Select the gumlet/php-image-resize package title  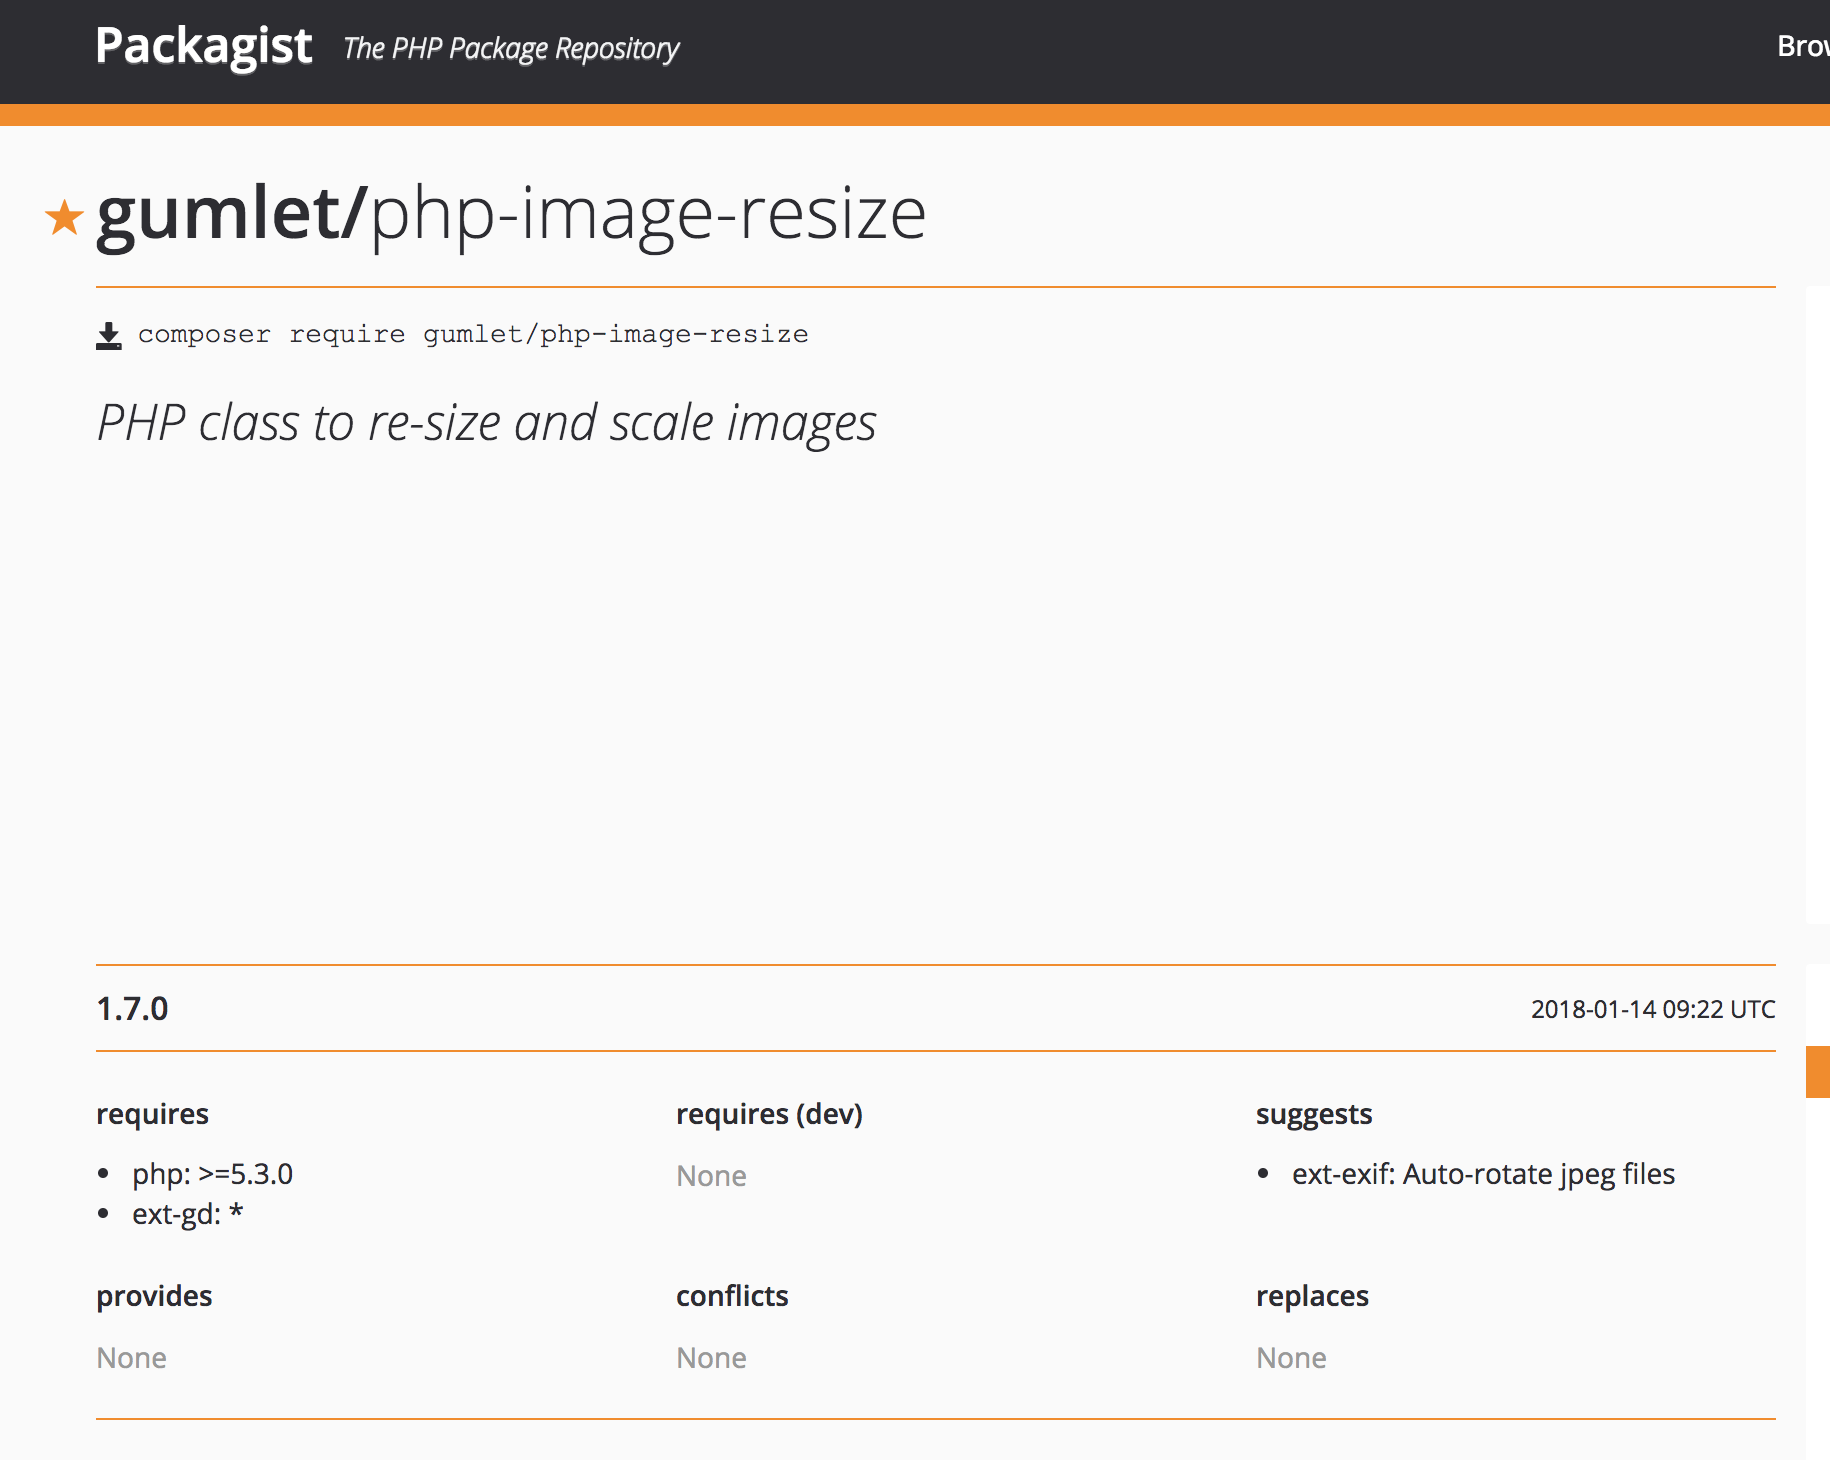click(510, 215)
